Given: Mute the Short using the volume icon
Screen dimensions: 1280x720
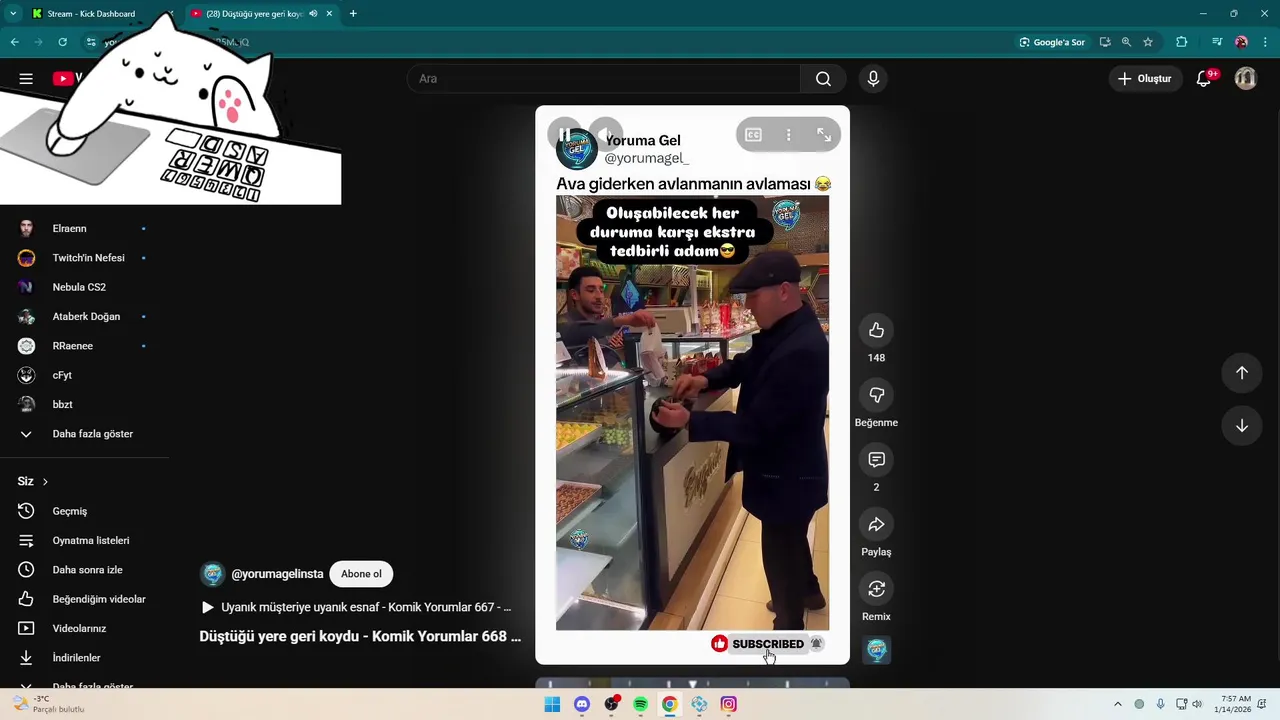Looking at the screenshot, I should 605,135.
